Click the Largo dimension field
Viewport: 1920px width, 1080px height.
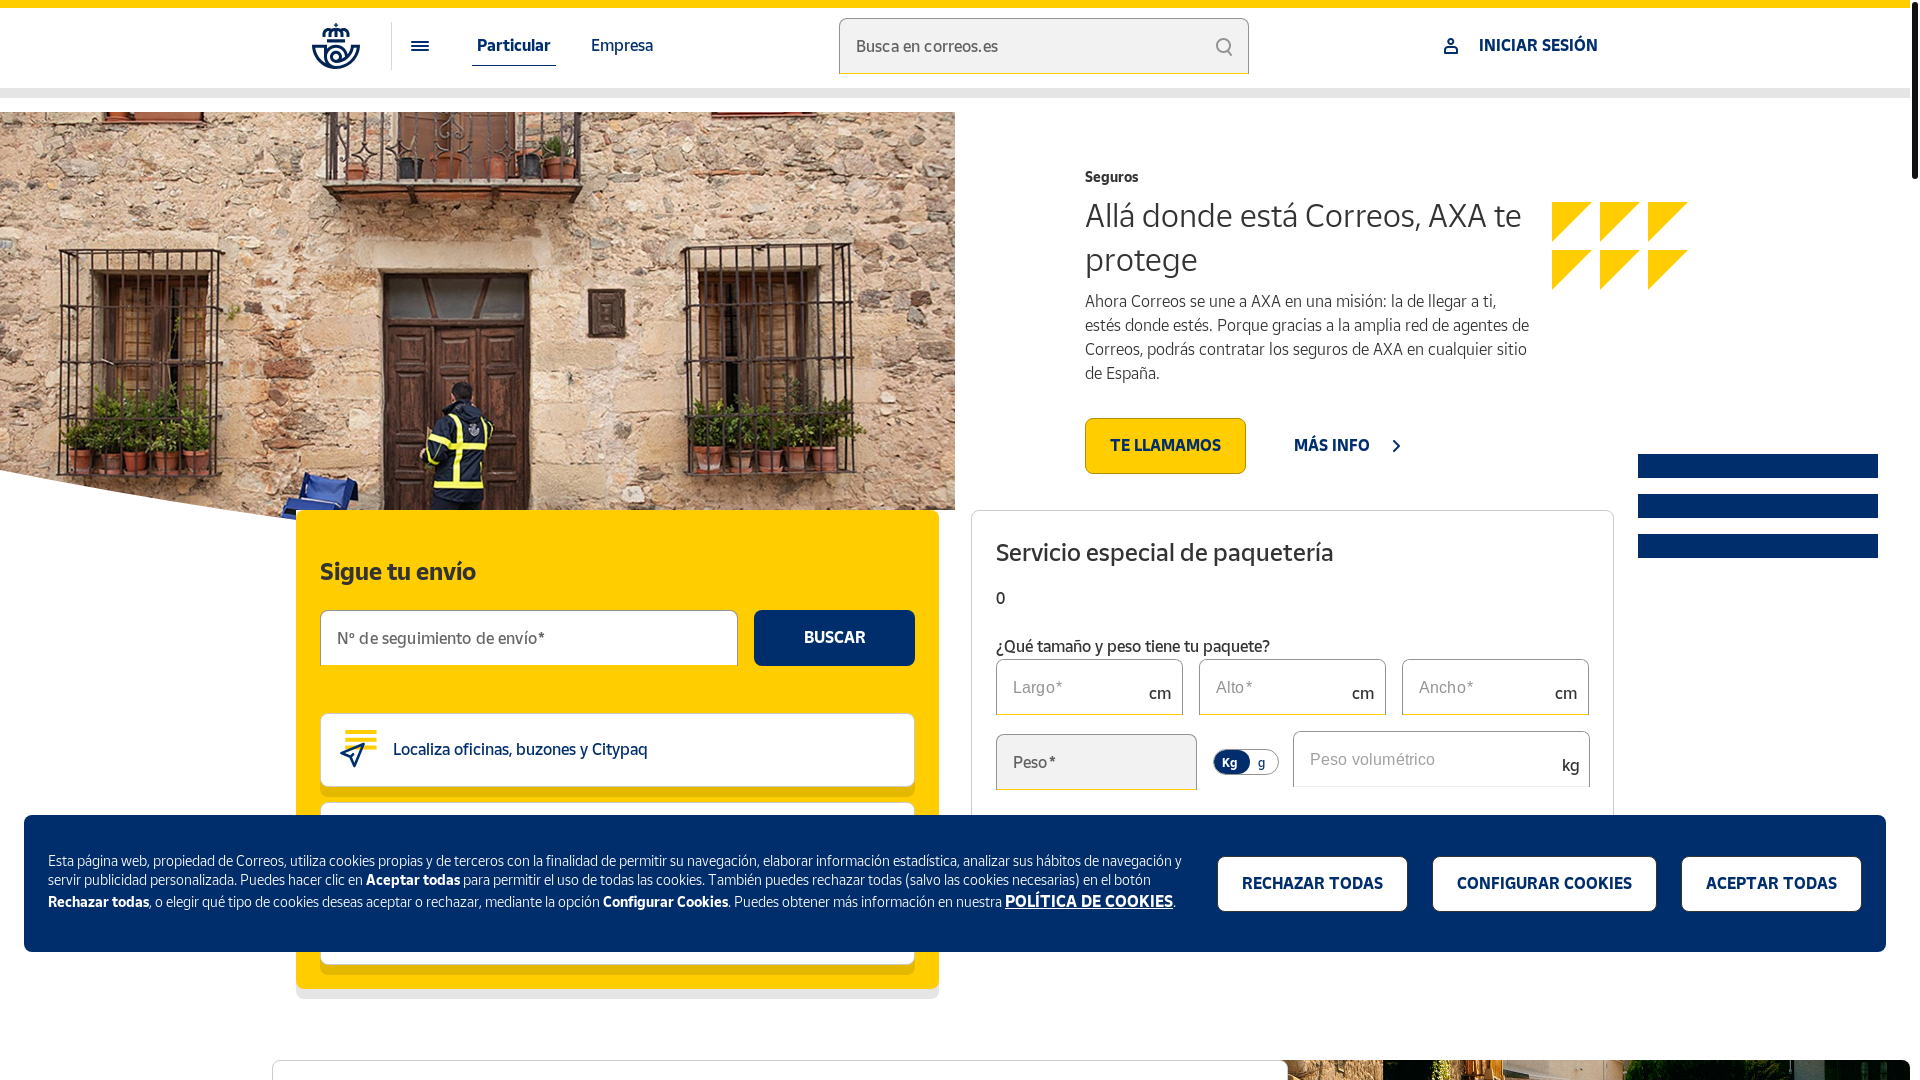point(1089,687)
